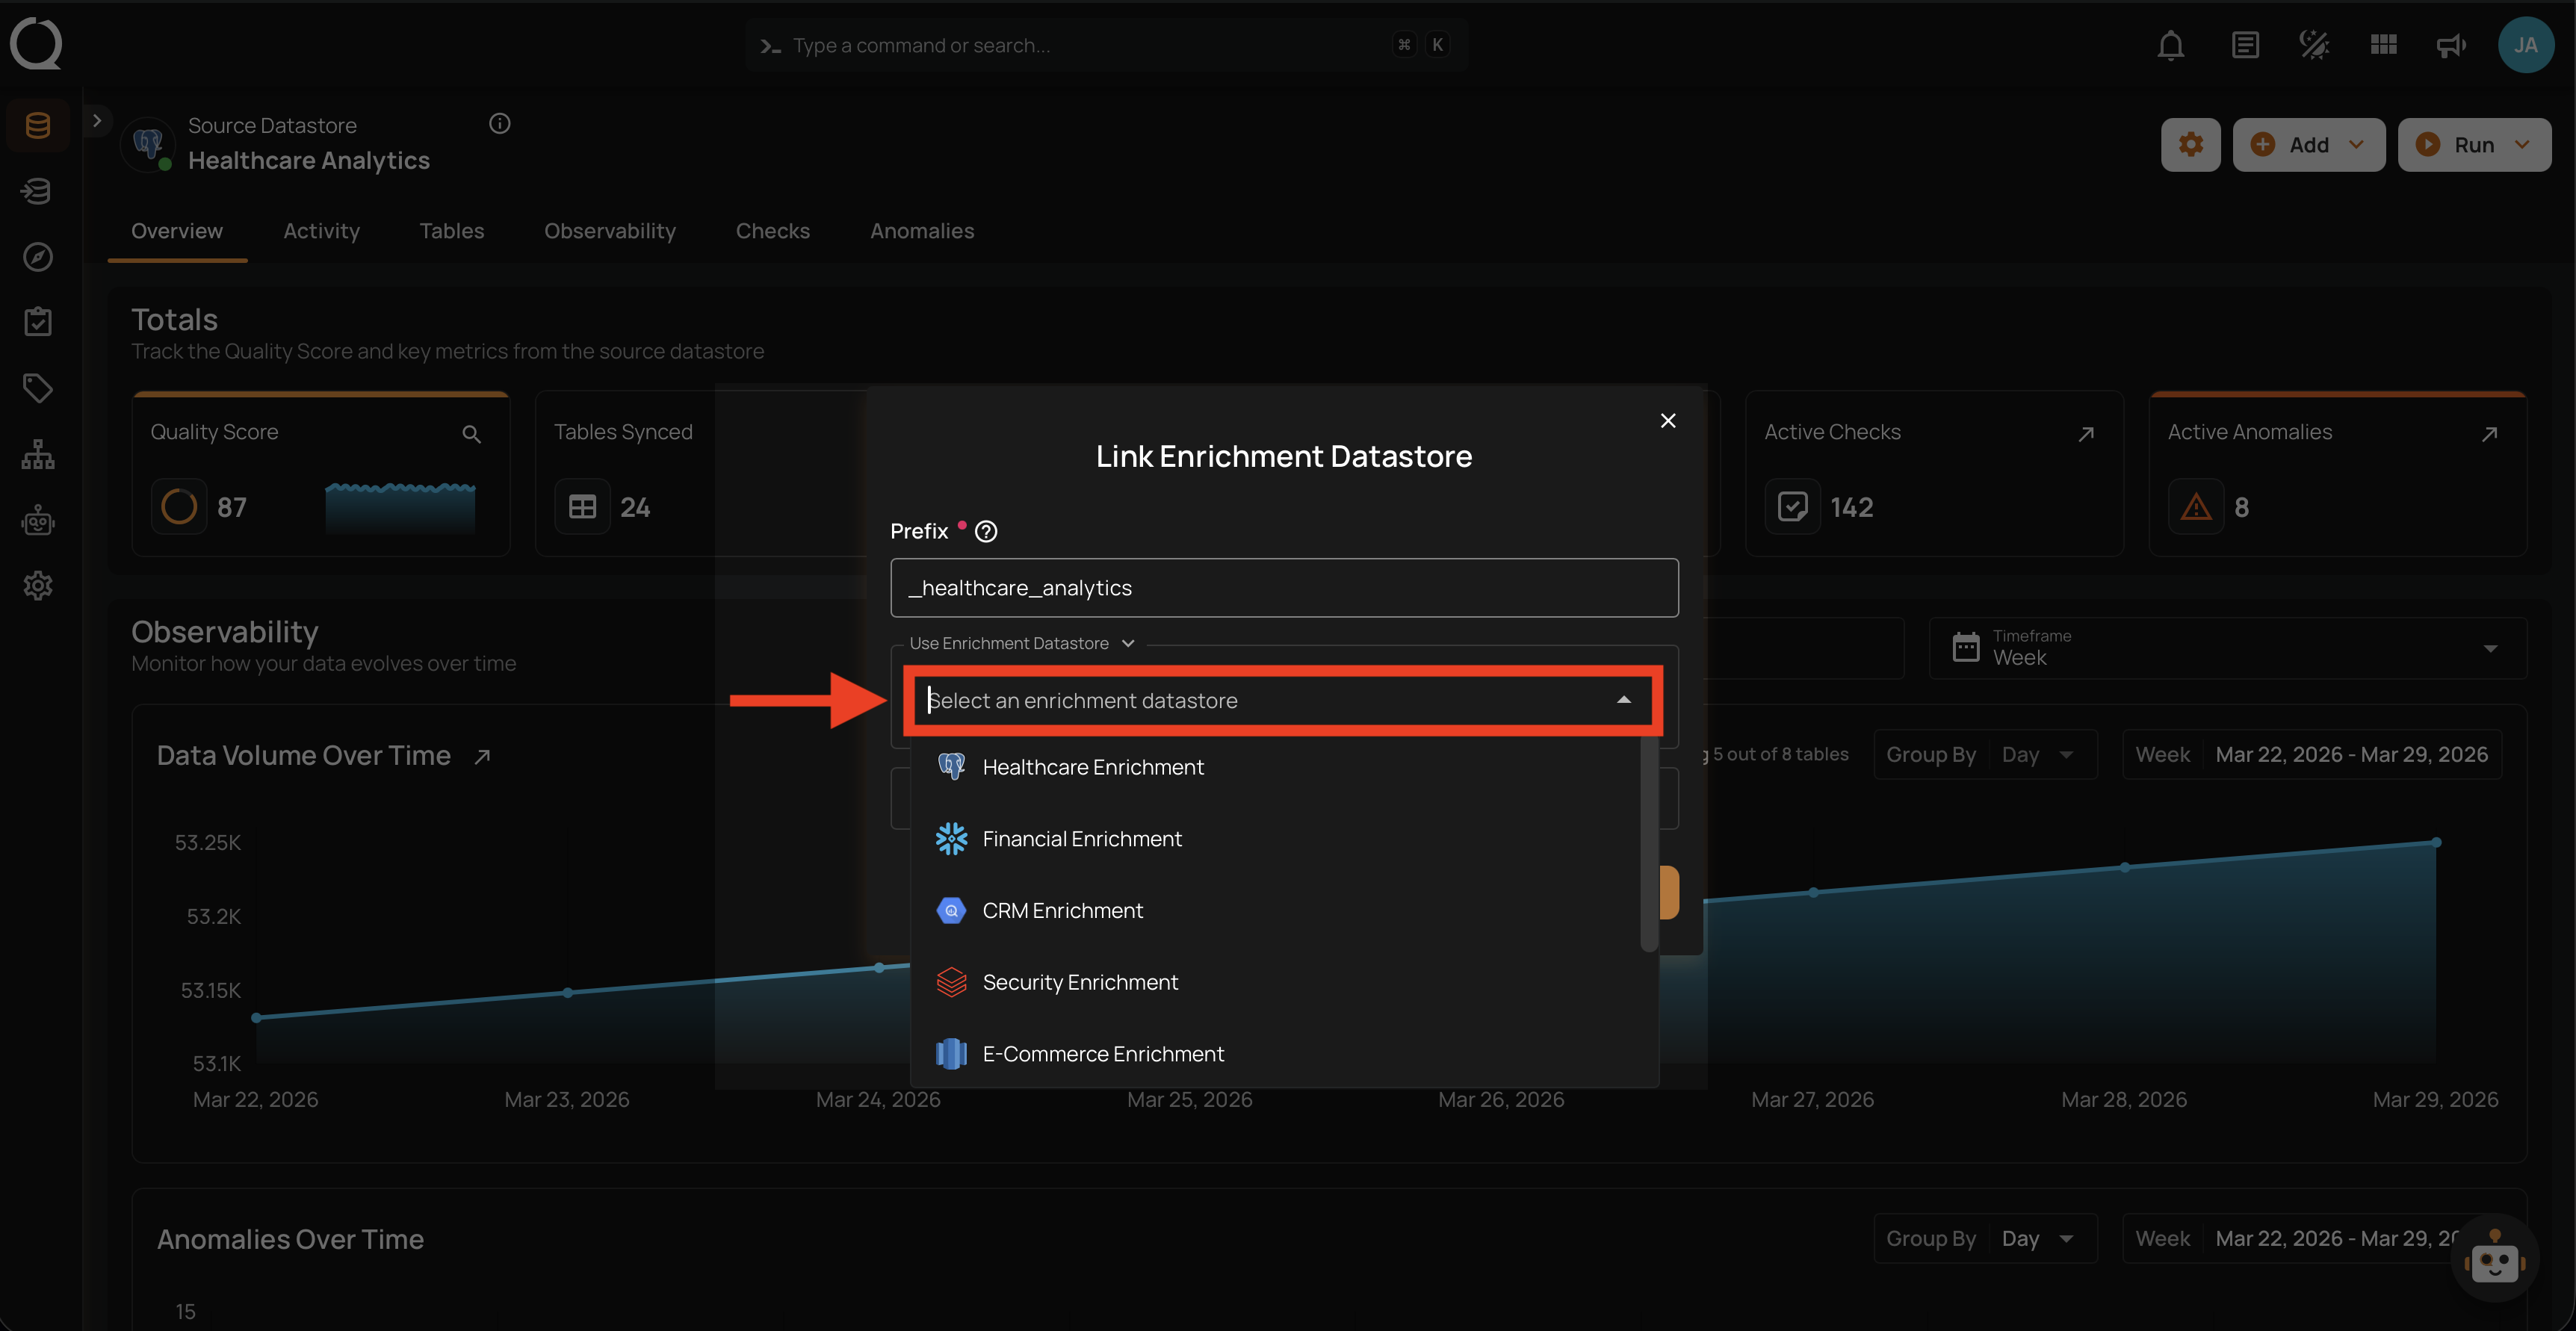
Task: Open the notifications bell icon
Action: point(2170,45)
